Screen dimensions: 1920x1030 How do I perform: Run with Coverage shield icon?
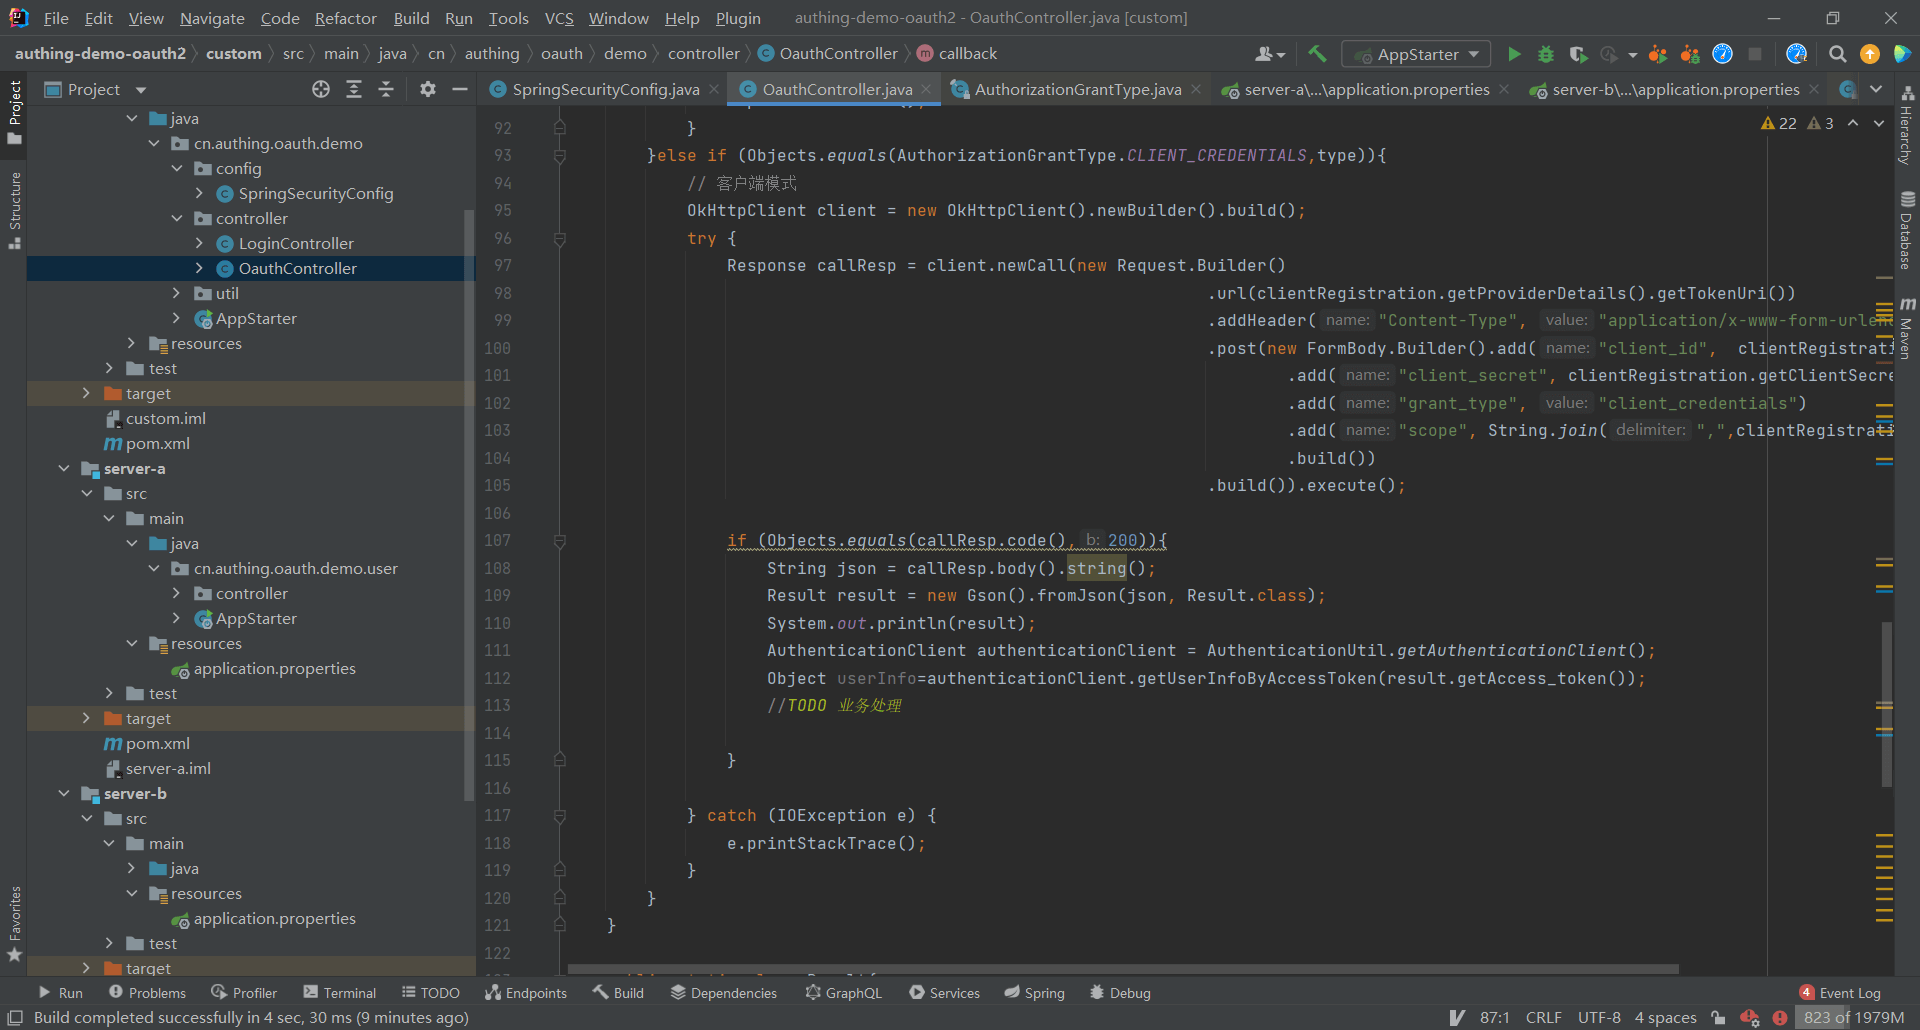[1578, 54]
